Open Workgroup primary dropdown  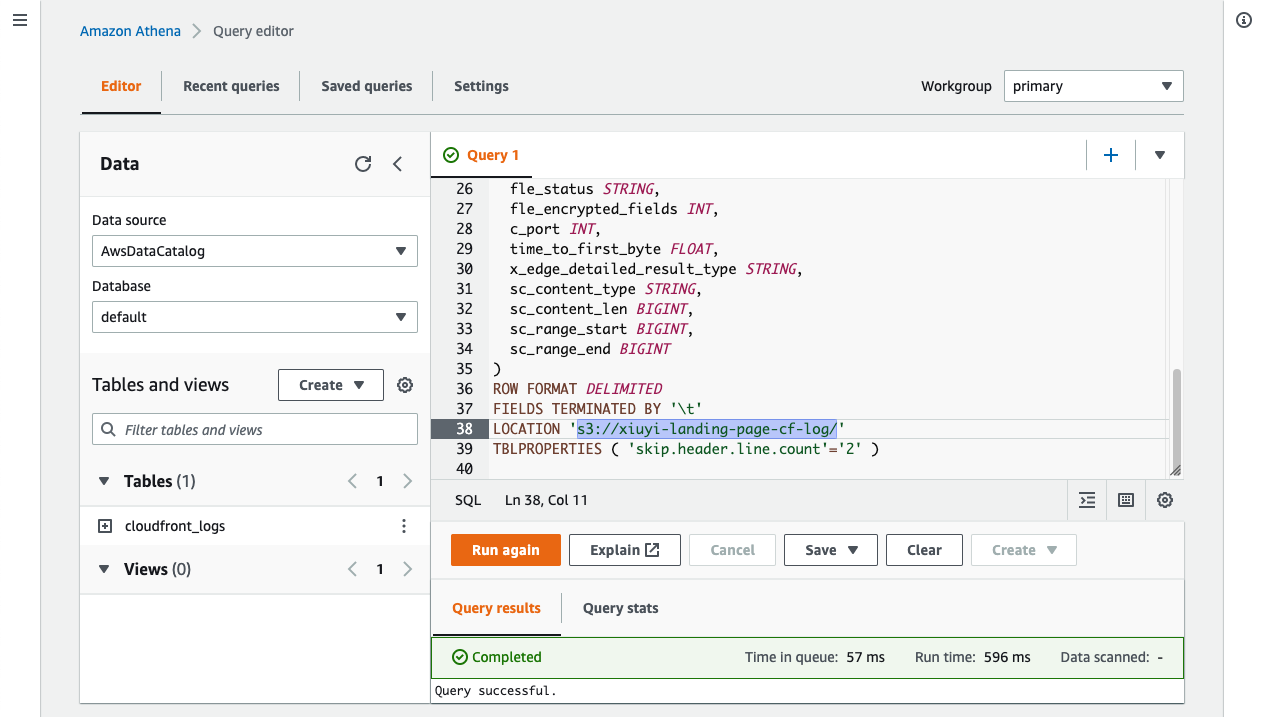click(x=1093, y=86)
